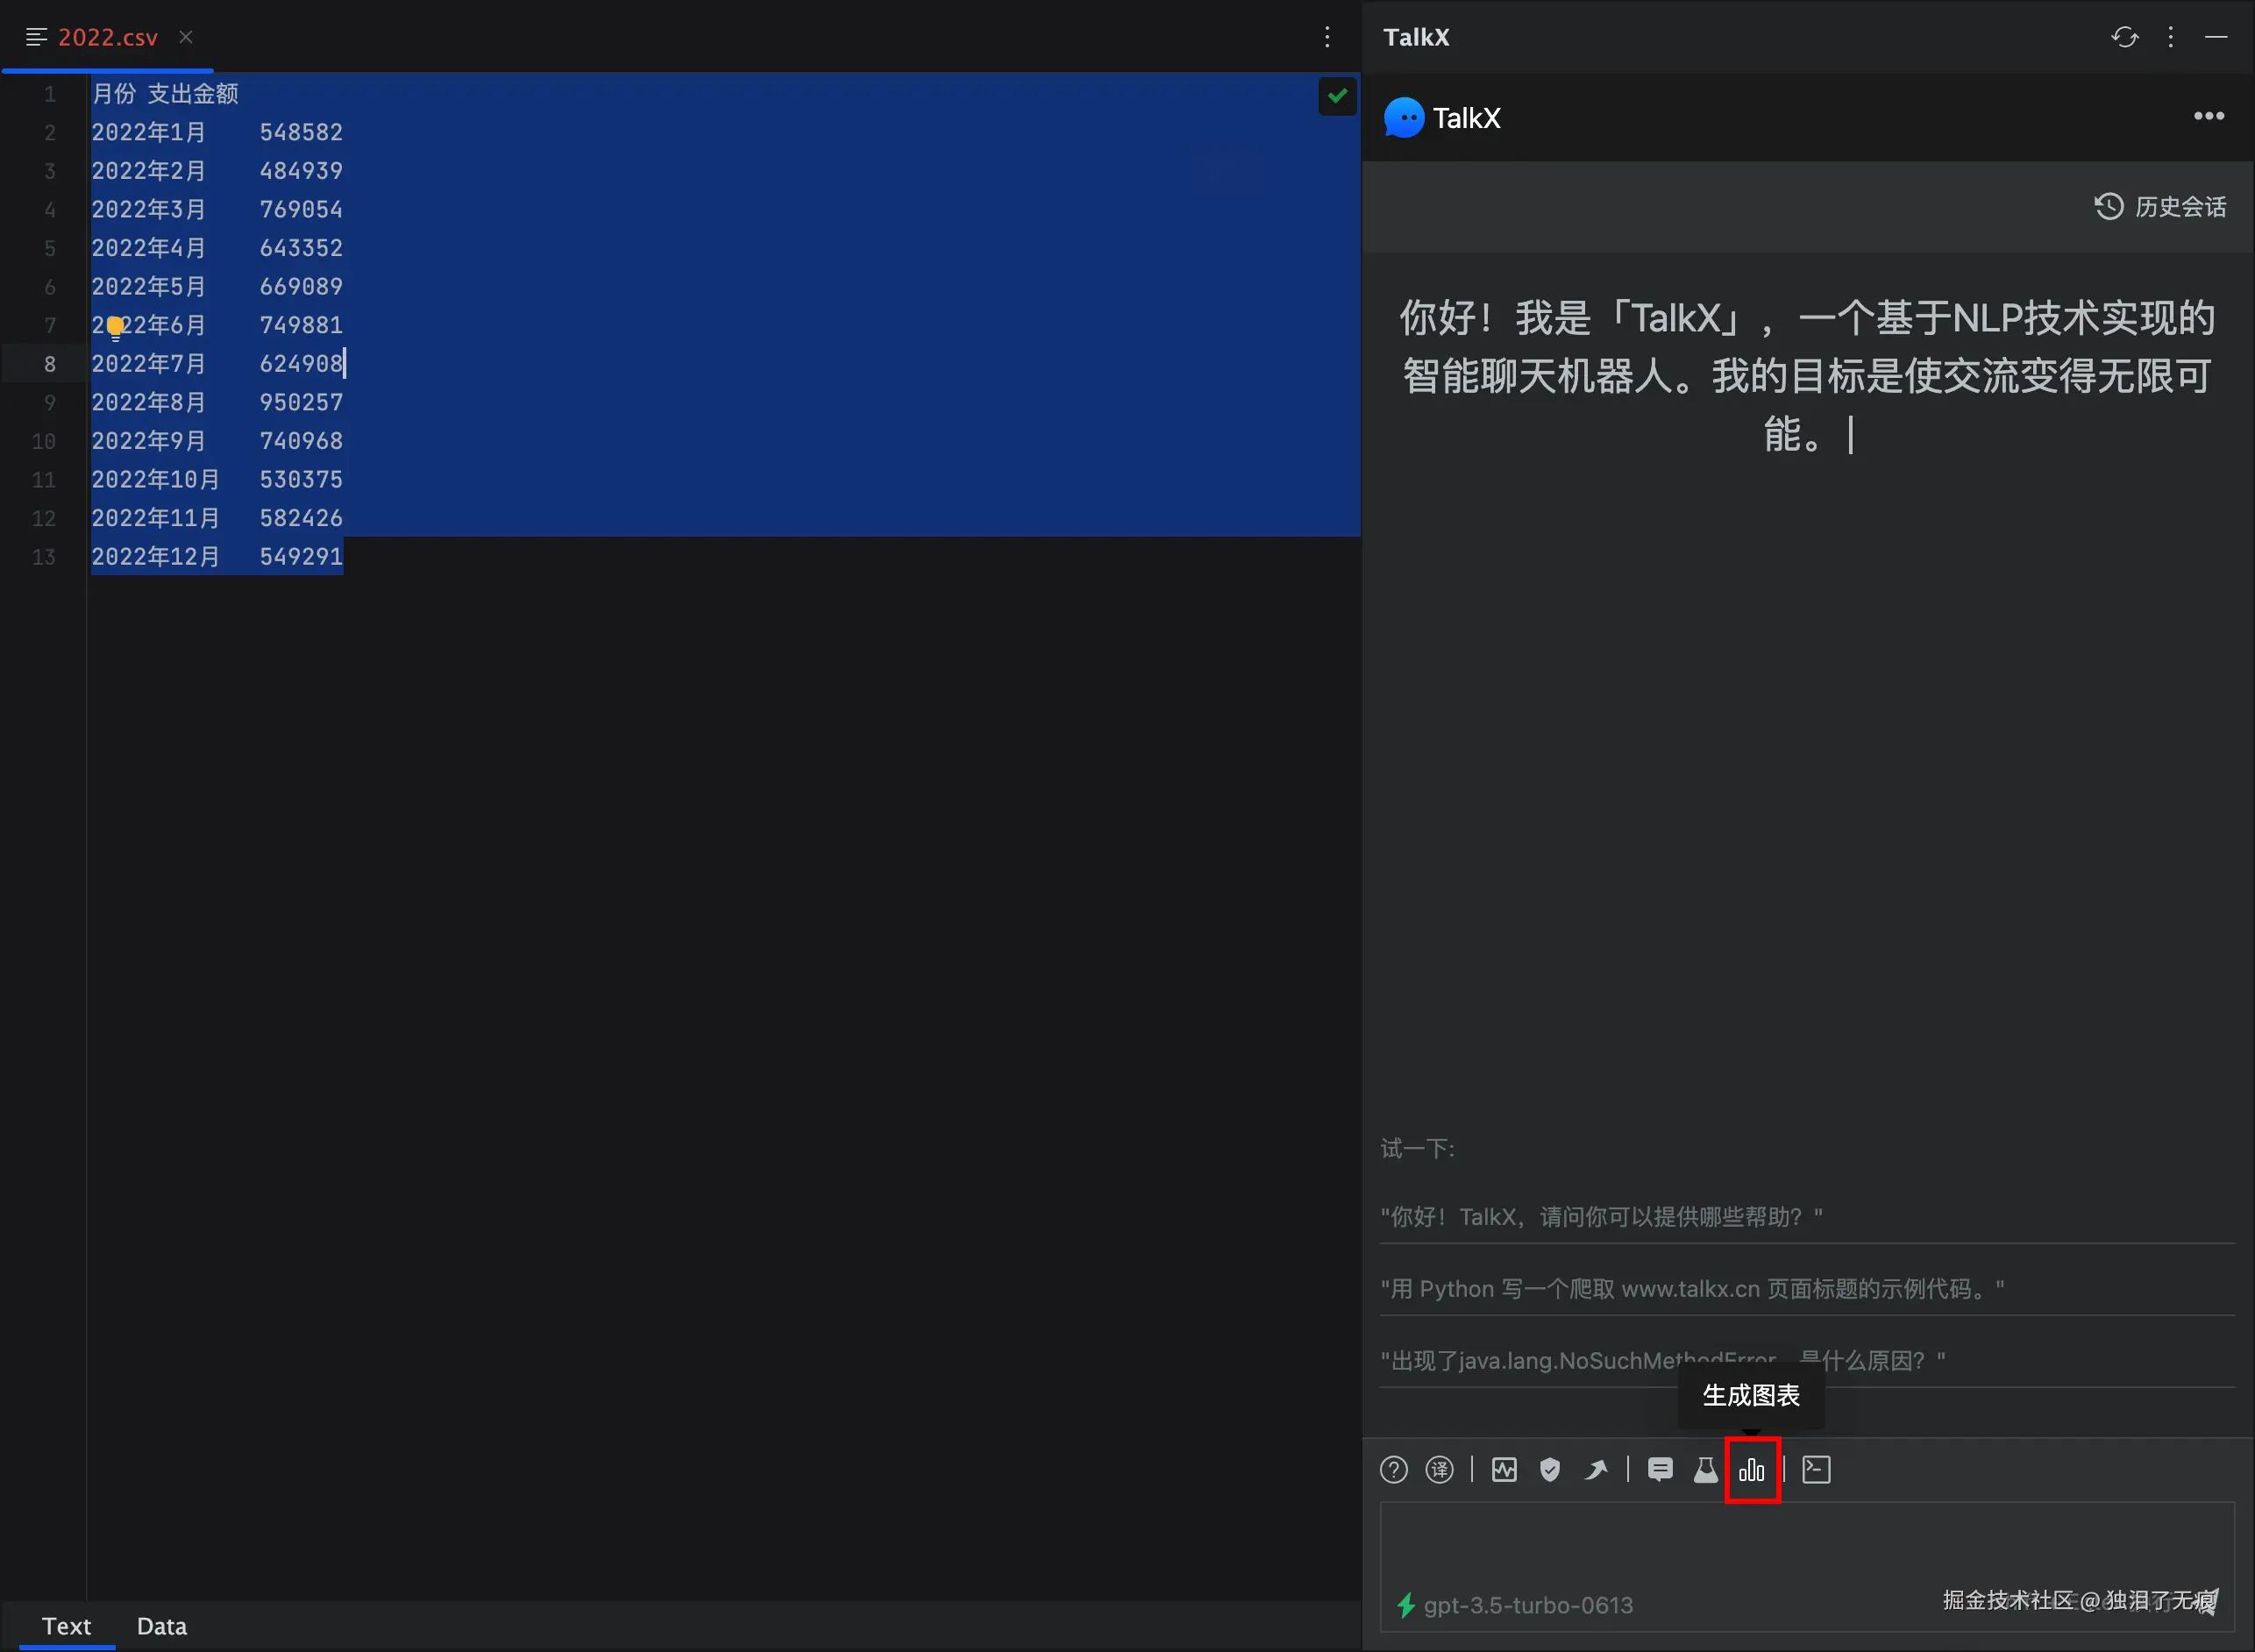This screenshot has width=2255, height=1652.
Task: Open editor tab options three-dot menu
Action: (1327, 37)
